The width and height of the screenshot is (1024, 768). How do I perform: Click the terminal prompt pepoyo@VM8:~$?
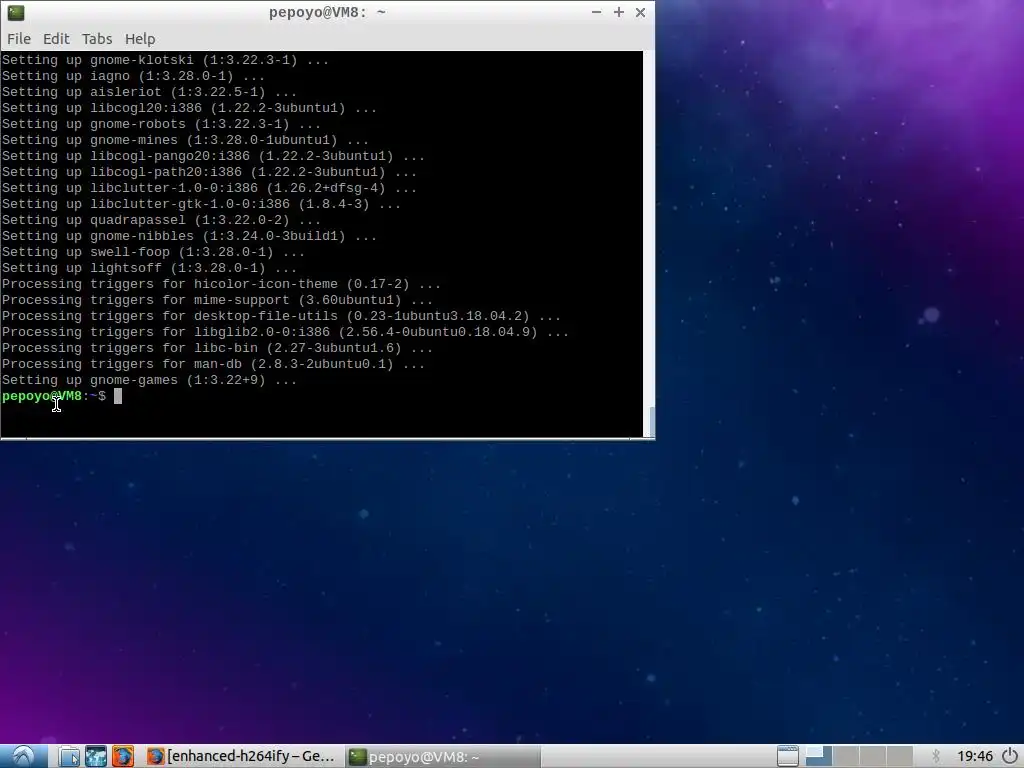(54, 396)
